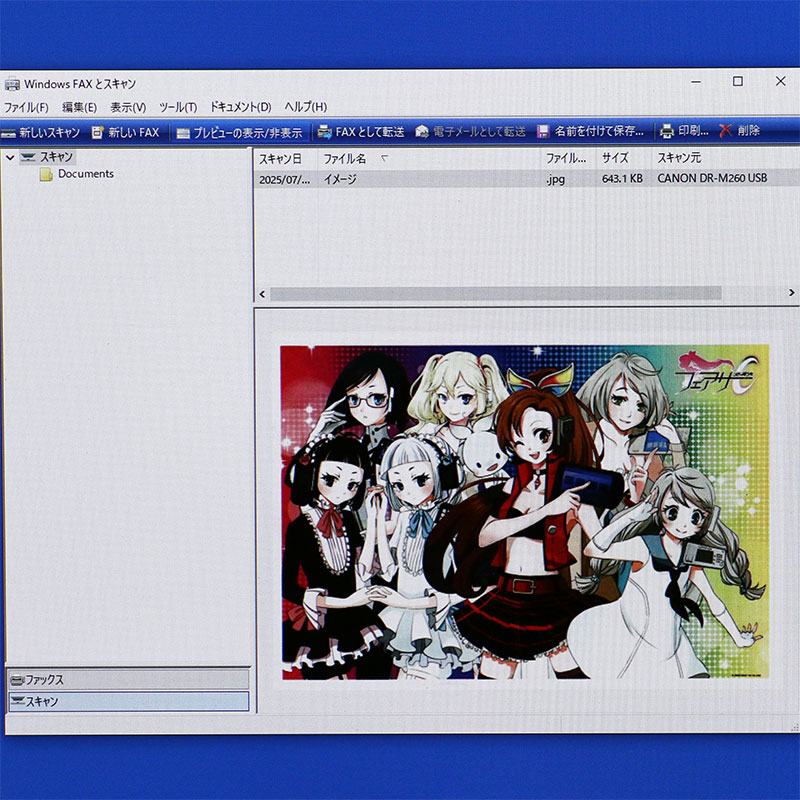Click the scanned anime image preview
This screenshot has height=800, width=800.
524,512
